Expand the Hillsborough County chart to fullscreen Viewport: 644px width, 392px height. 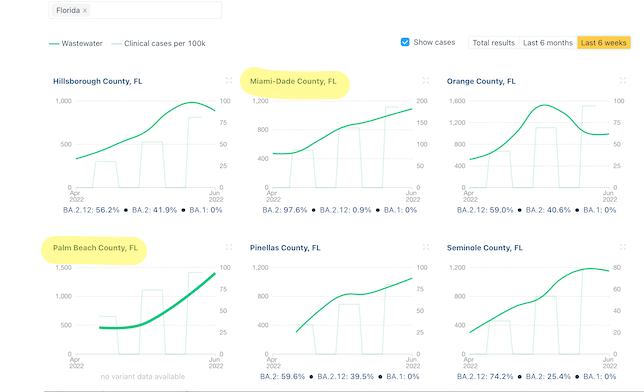click(x=229, y=81)
